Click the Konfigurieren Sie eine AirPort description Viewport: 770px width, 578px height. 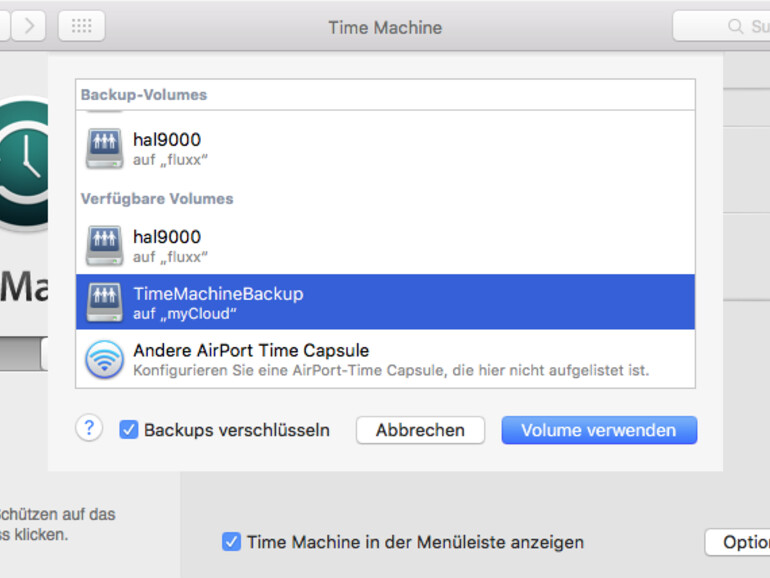[x=391, y=370]
